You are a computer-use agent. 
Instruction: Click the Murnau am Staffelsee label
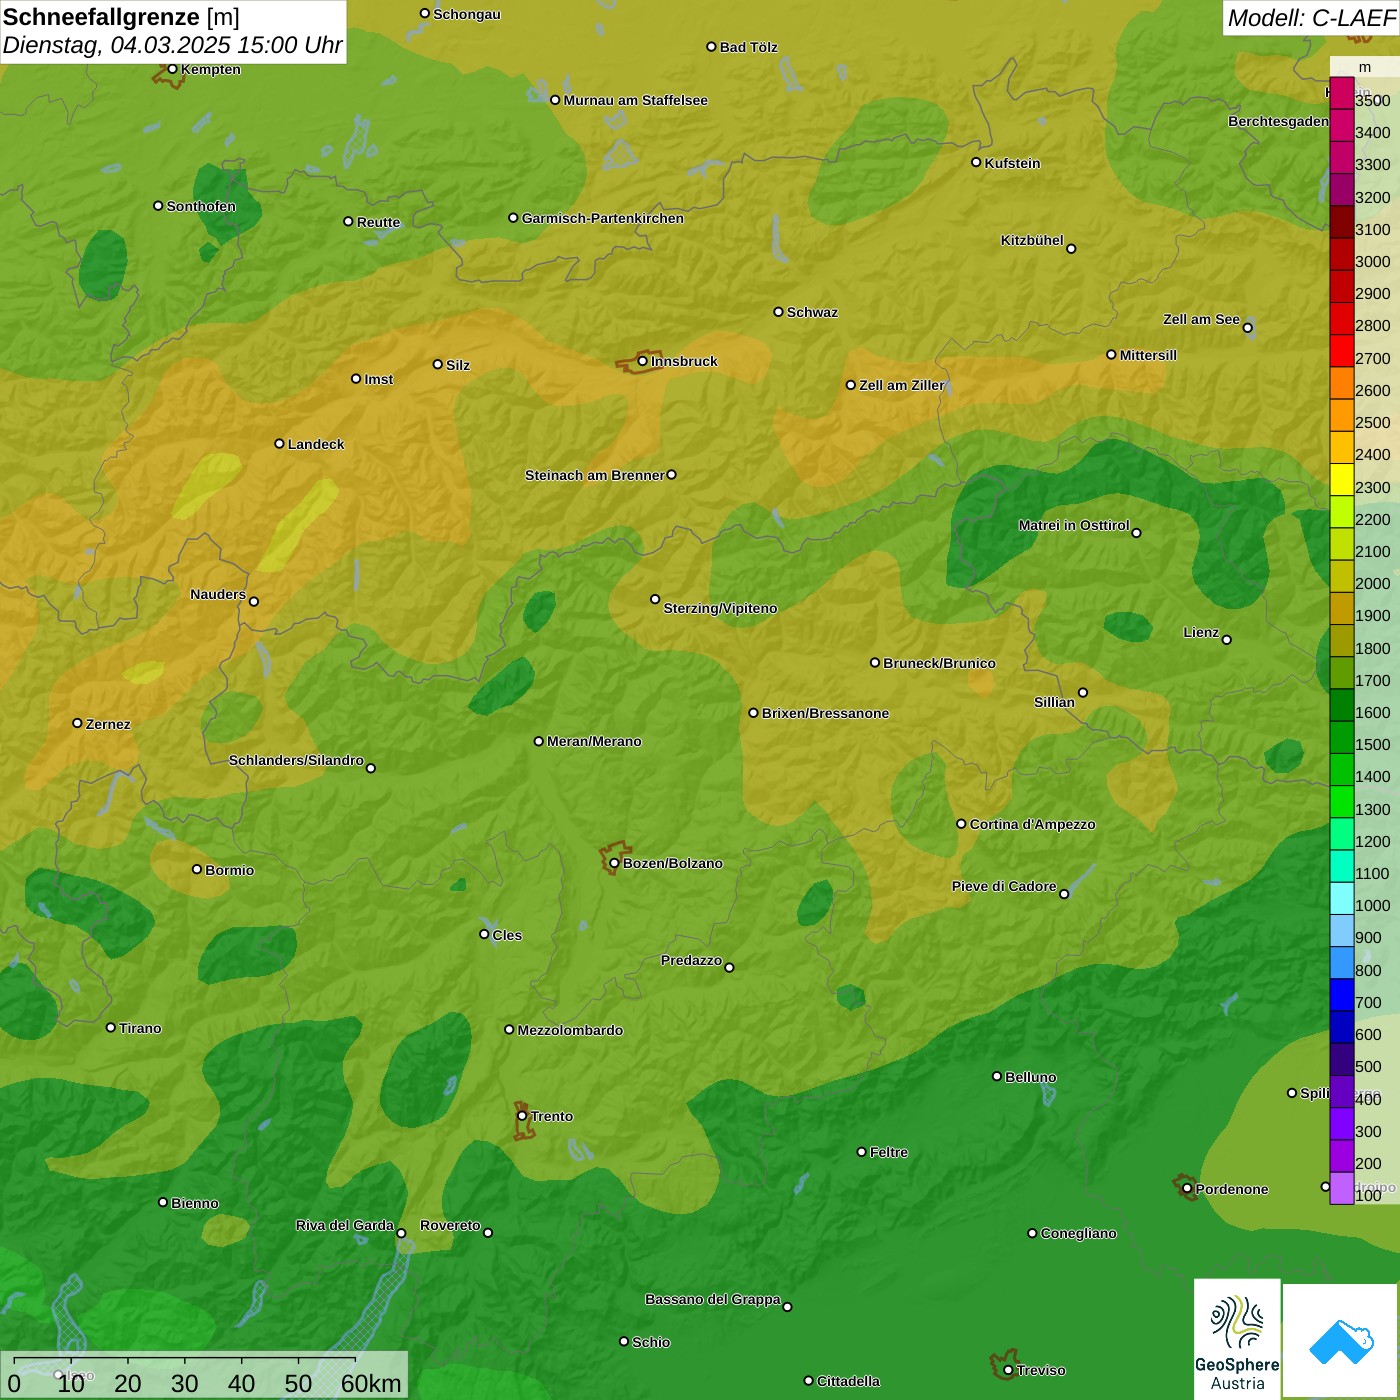[635, 100]
